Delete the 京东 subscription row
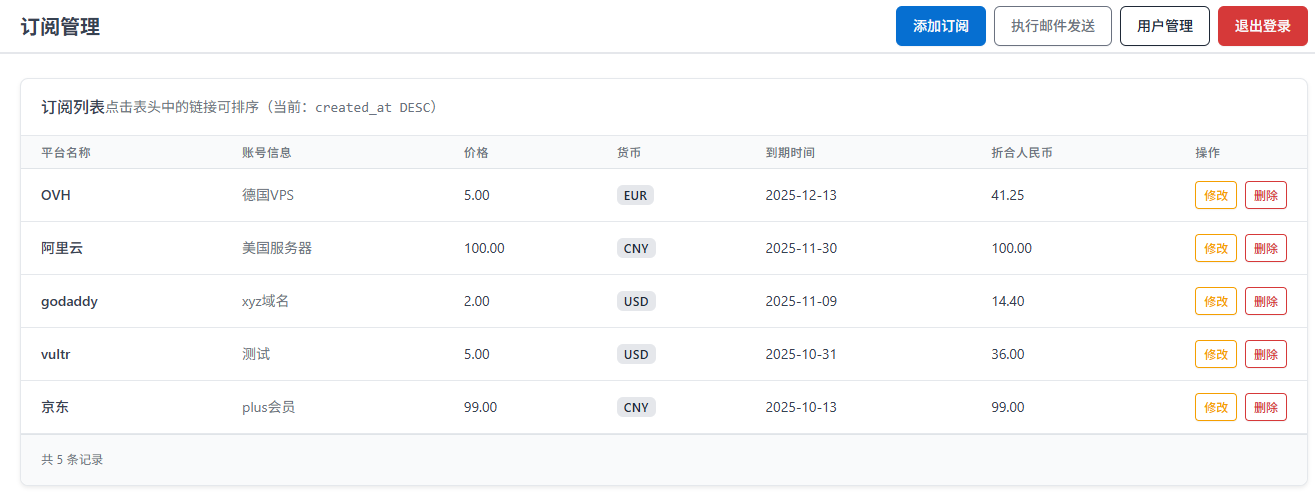Viewport: 1315px width, 498px height. [1265, 407]
